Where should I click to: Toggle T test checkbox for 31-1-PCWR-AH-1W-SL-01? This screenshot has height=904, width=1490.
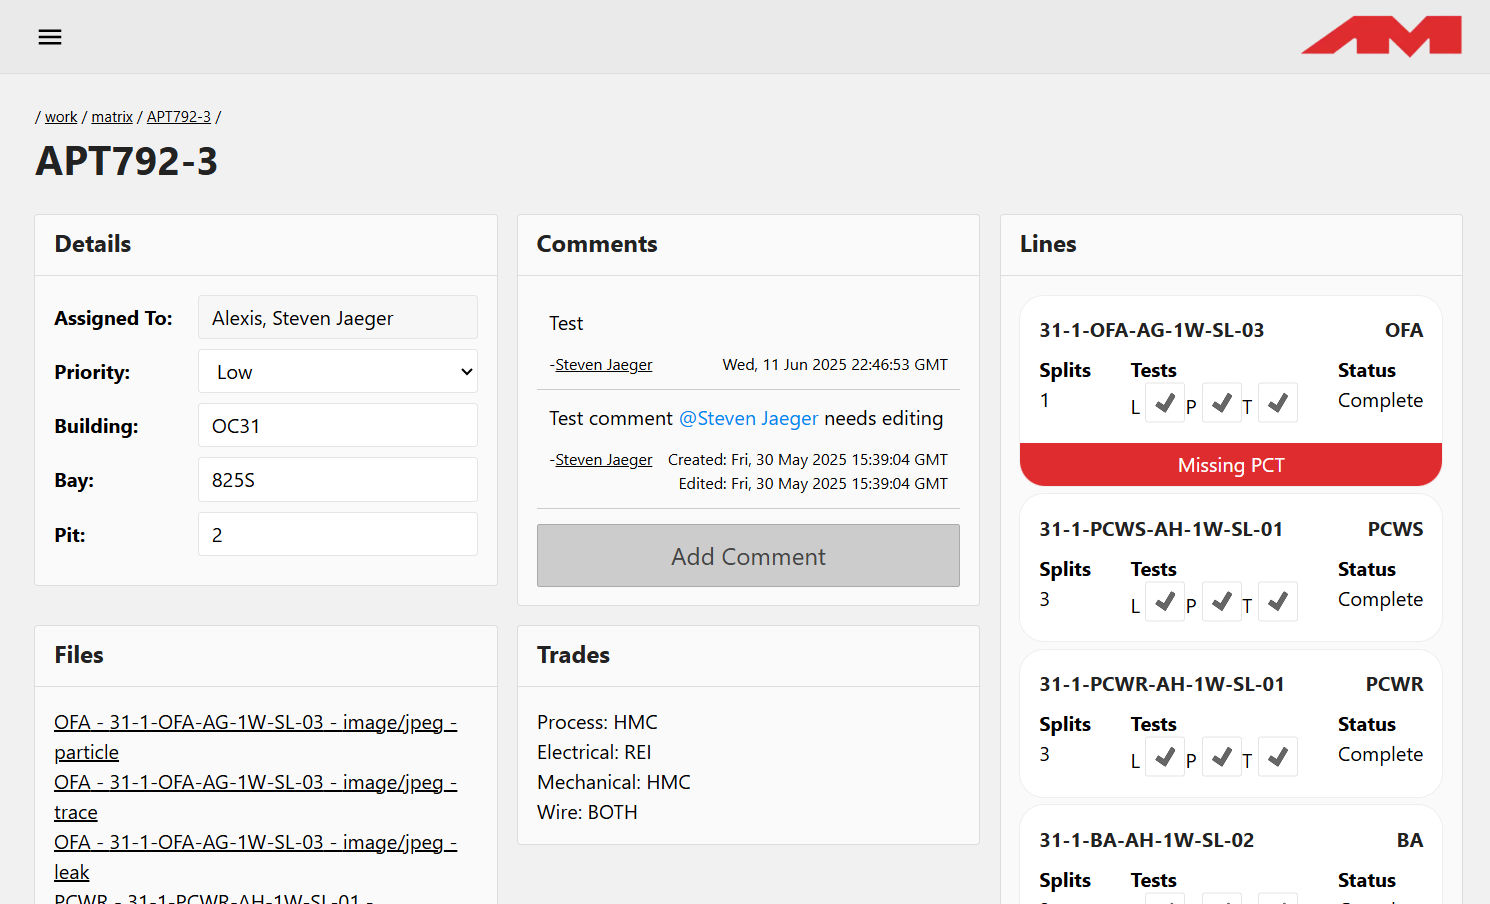tap(1277, 757)
